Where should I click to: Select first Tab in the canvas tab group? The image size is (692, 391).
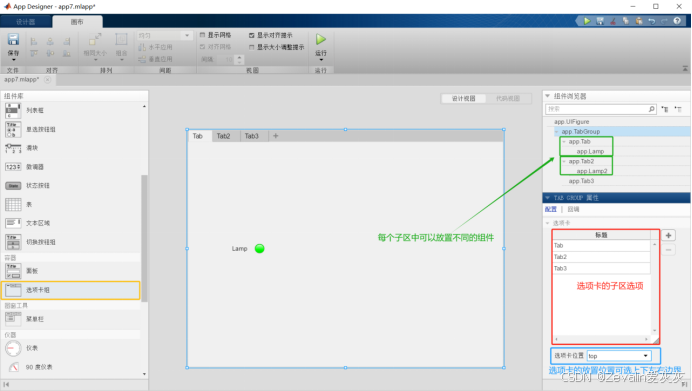coord(198,136)
